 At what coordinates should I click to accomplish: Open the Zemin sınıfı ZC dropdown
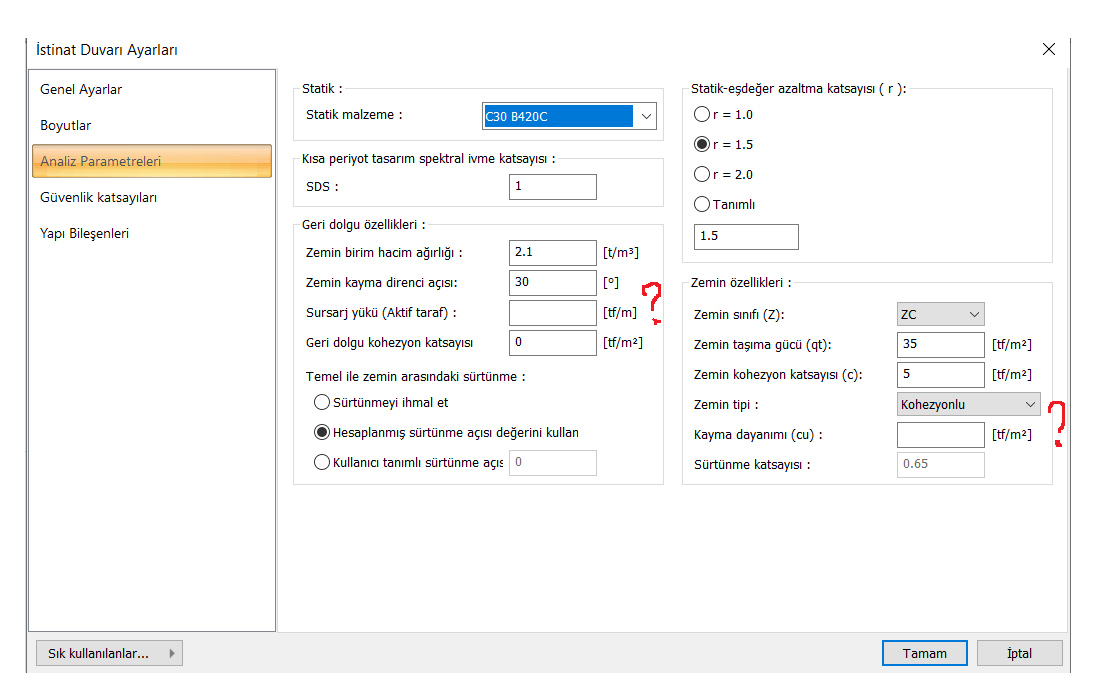pos(940,314)
